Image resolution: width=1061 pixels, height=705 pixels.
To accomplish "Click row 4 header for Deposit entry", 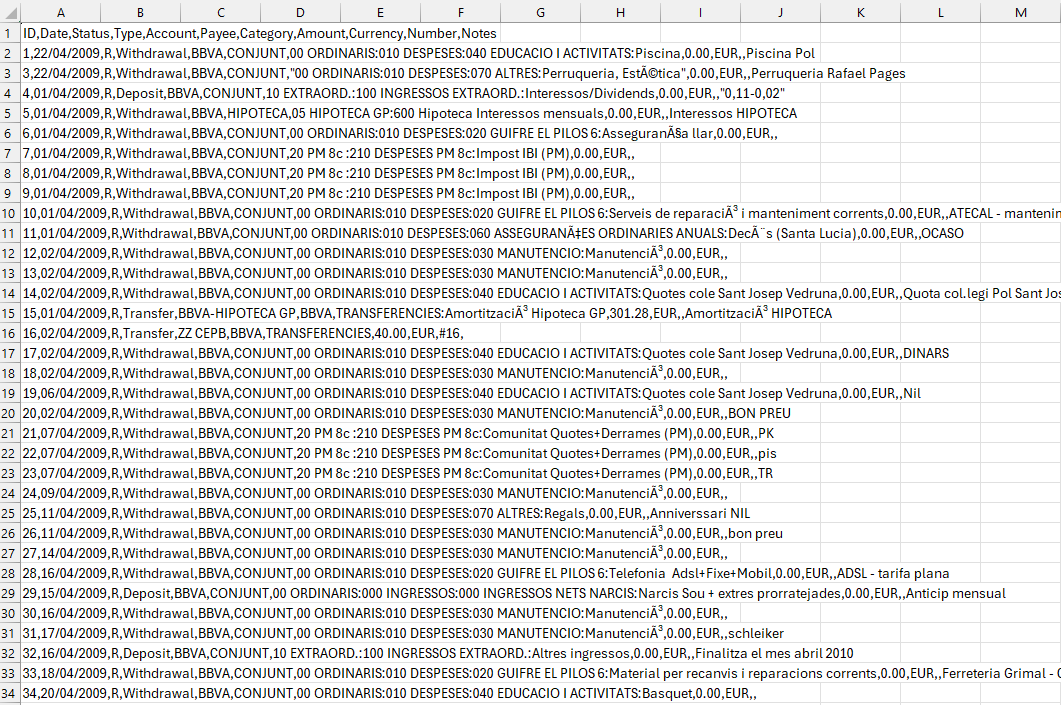I will [10, 93].
